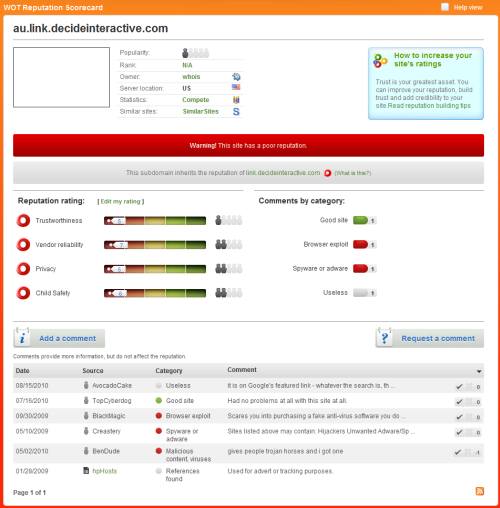Open the hpHosts source link
This screenshot has width=500, height=508.
click(x=105, y=471)
